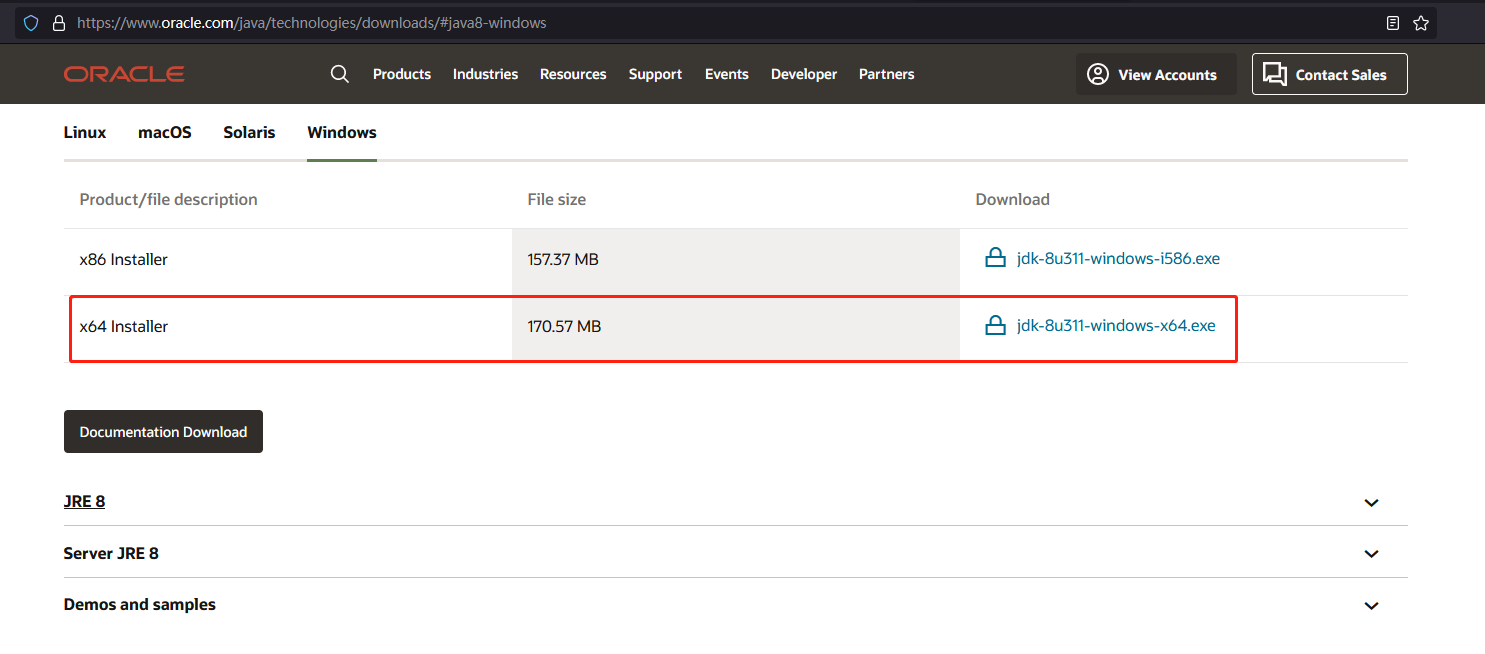Click the Product/file description column header

point(168,199)
